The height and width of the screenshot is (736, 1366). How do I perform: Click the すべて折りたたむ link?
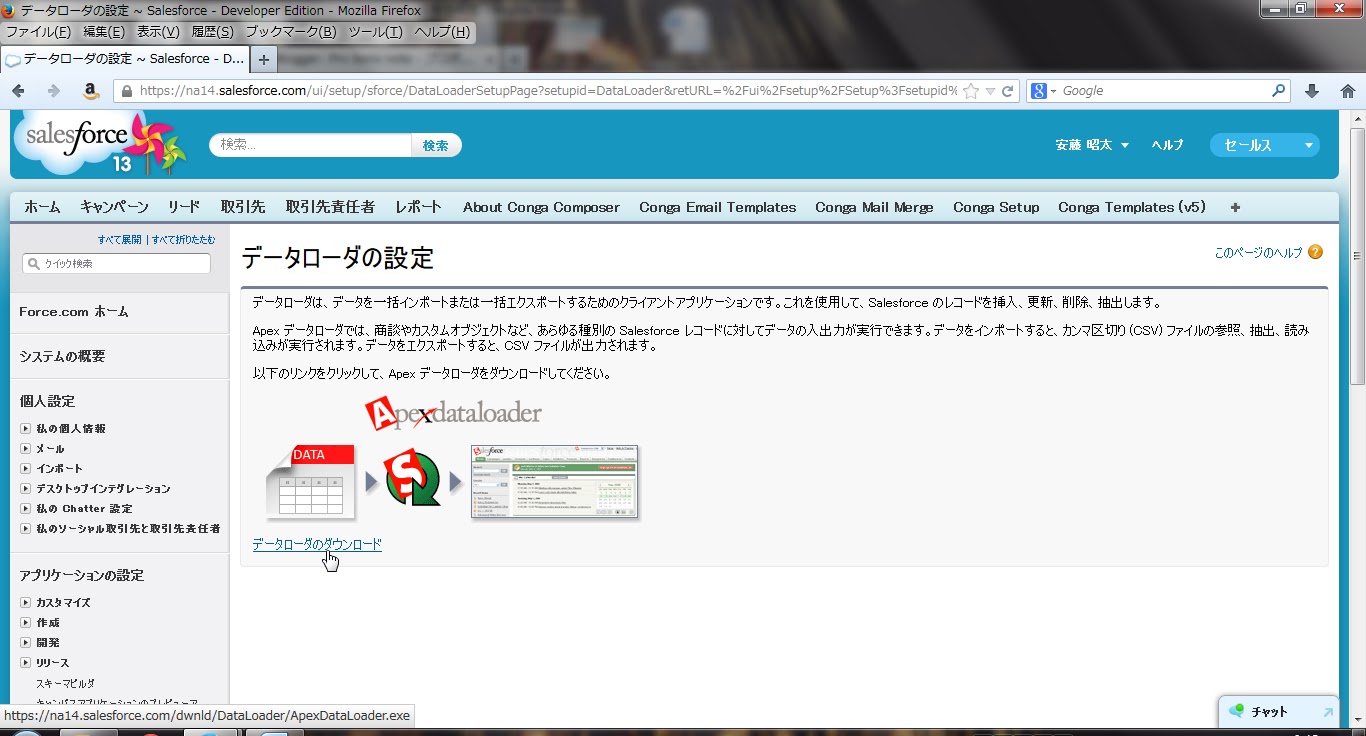tap(183, 240)
